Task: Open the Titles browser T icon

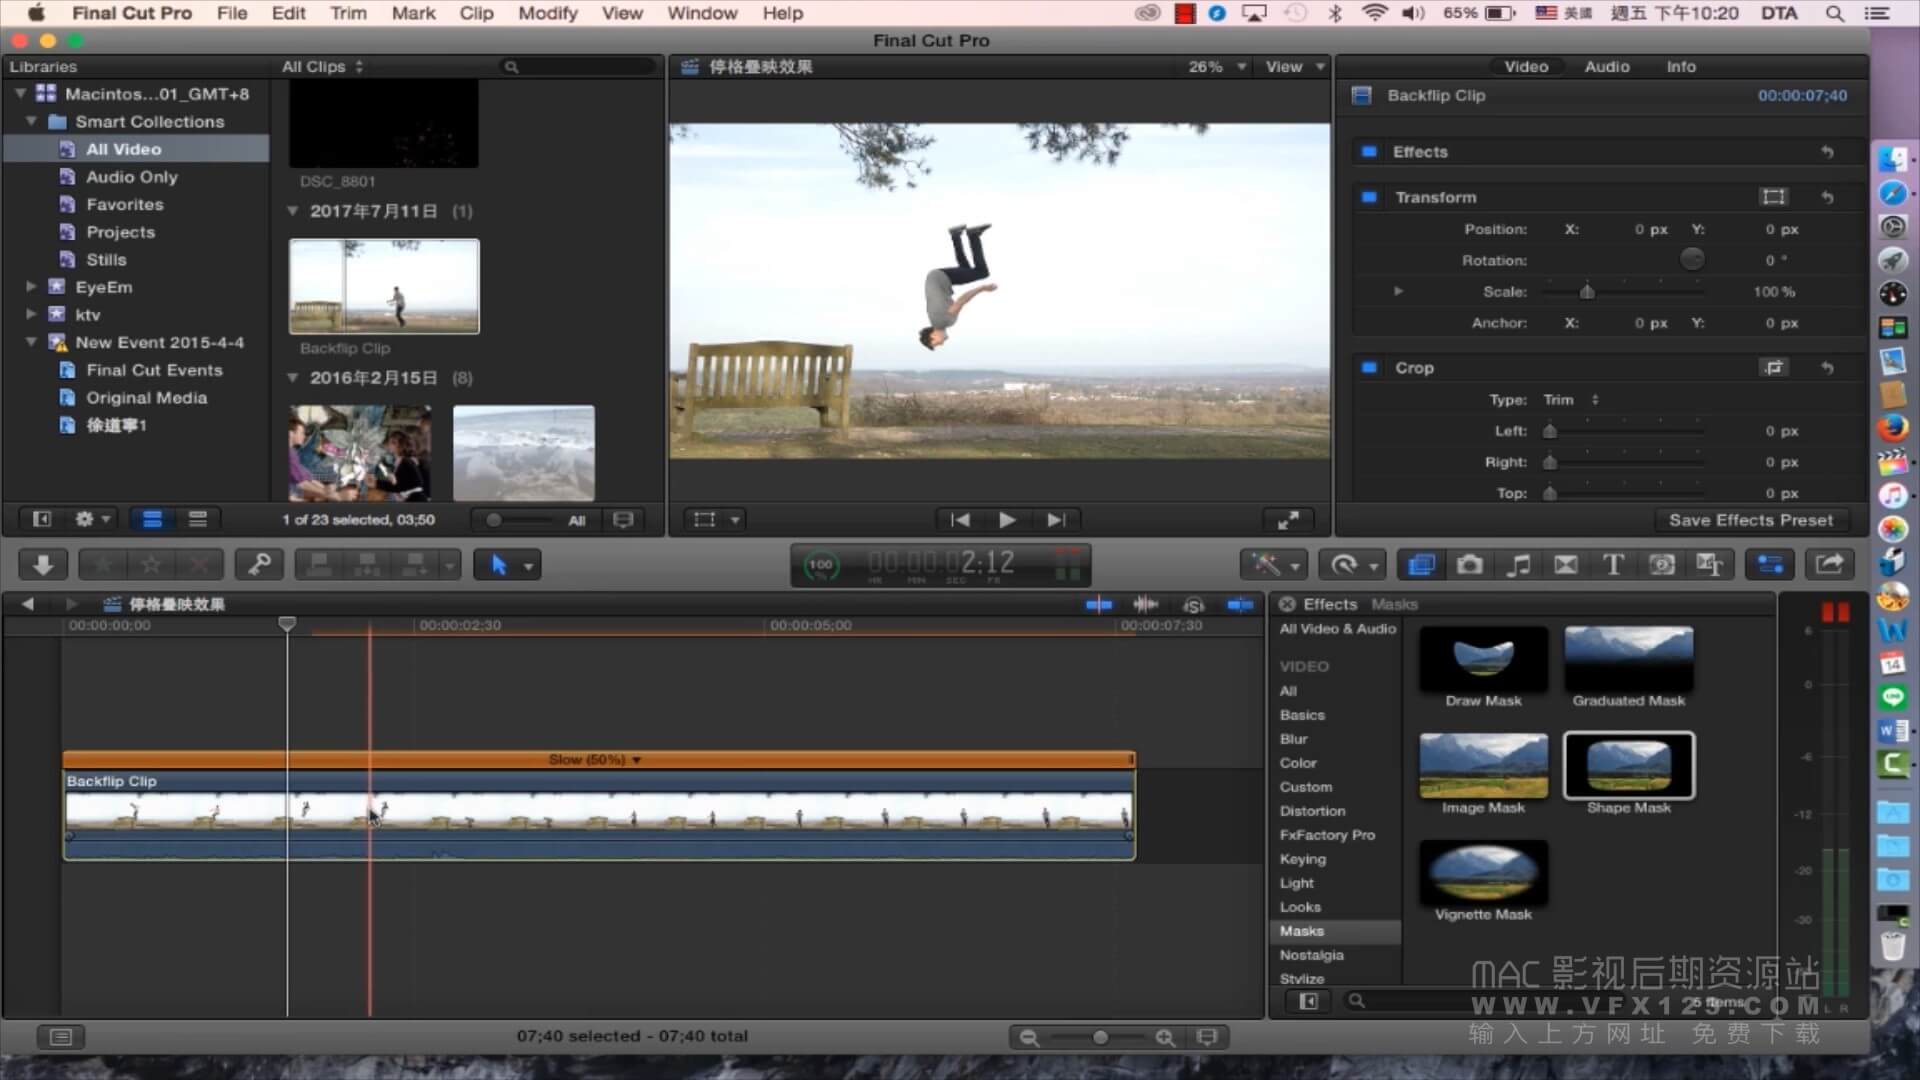Action: [x=1613, y=565]
